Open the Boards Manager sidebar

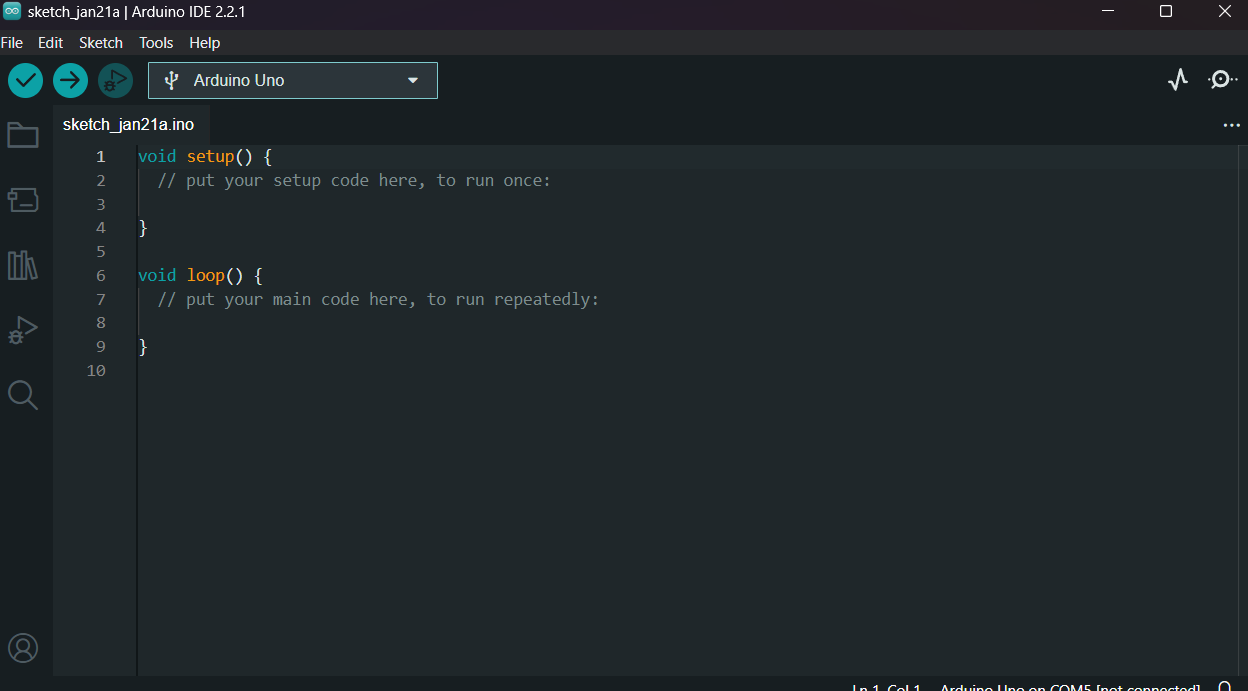[x=23, y=200]
